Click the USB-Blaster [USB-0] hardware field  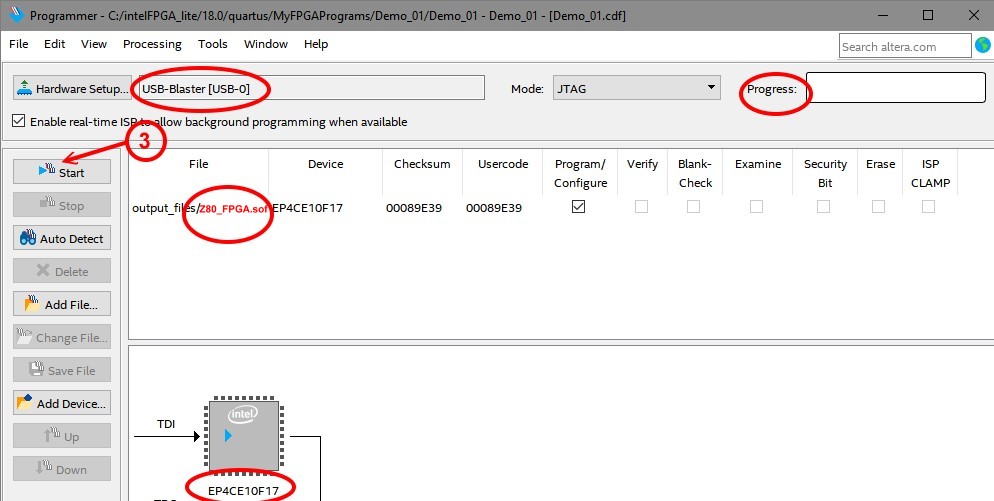(x=312, y=88)
